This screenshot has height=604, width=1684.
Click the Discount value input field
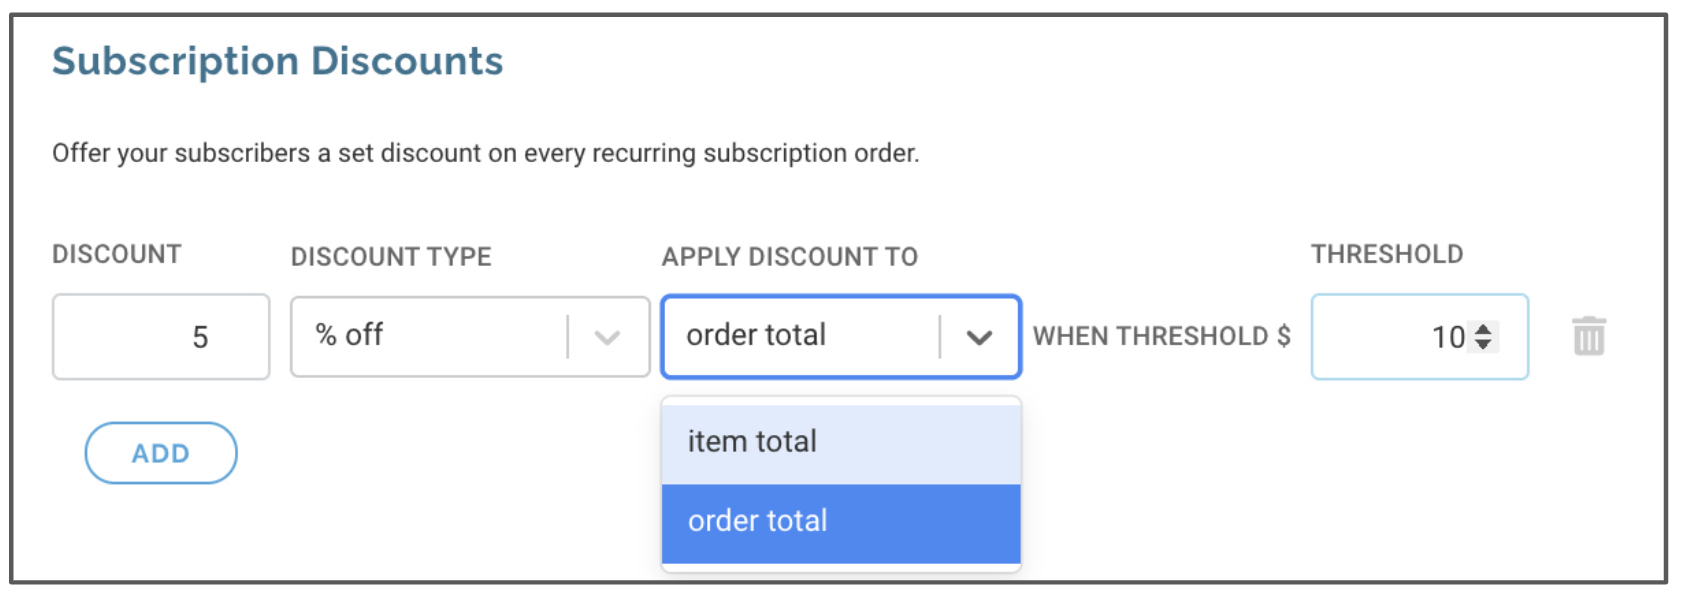click(160, 336)
